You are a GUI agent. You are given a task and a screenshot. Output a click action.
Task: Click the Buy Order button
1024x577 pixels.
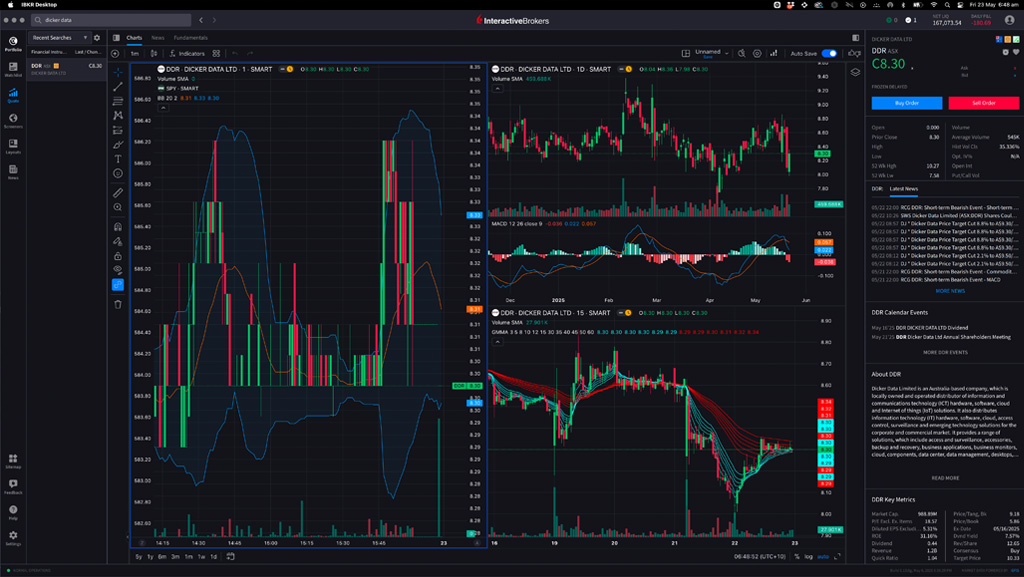pyautogui.click(x=906, y=103)
